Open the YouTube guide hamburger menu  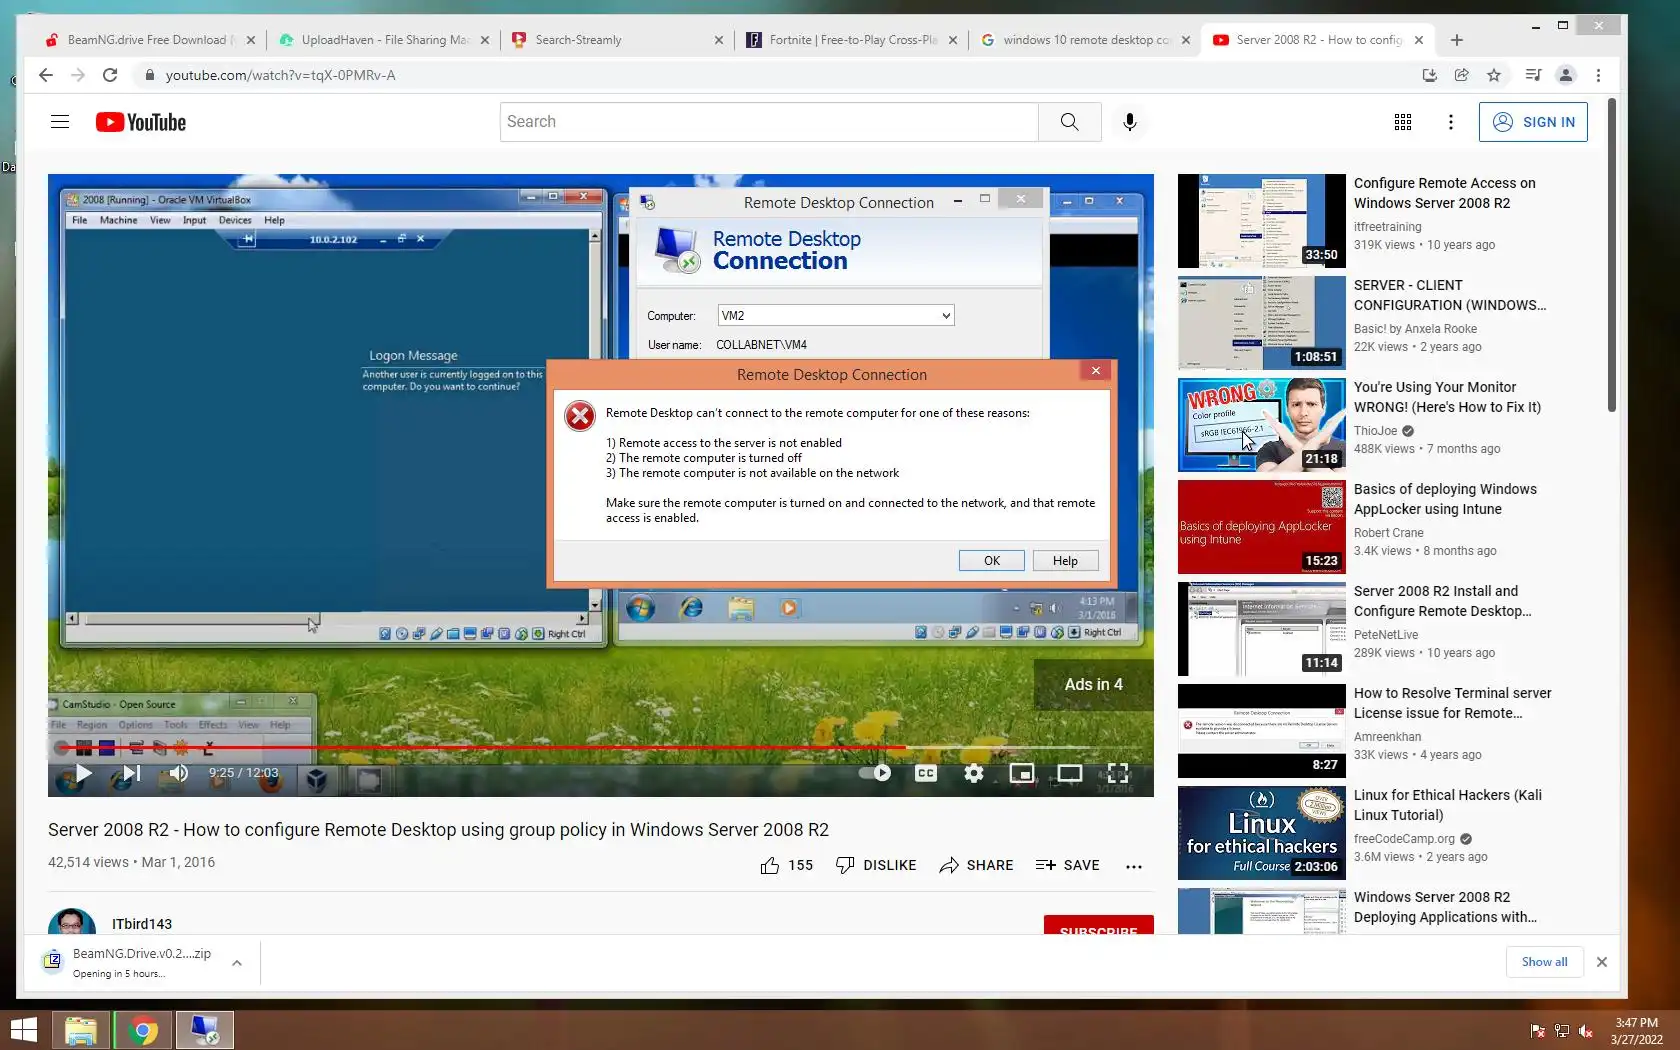60,122
